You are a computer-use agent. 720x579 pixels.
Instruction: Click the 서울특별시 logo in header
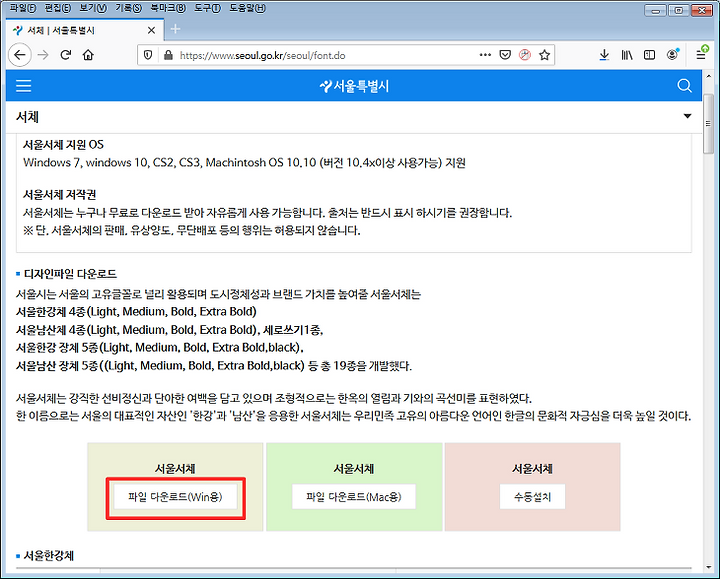[x=354, y=86]
